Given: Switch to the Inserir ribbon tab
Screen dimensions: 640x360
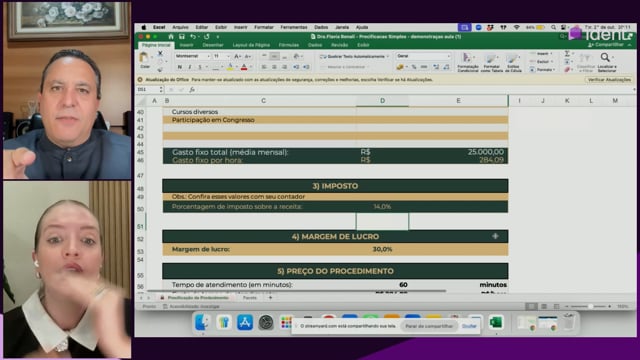Looking at the screenshot, I should click(186, 45).
